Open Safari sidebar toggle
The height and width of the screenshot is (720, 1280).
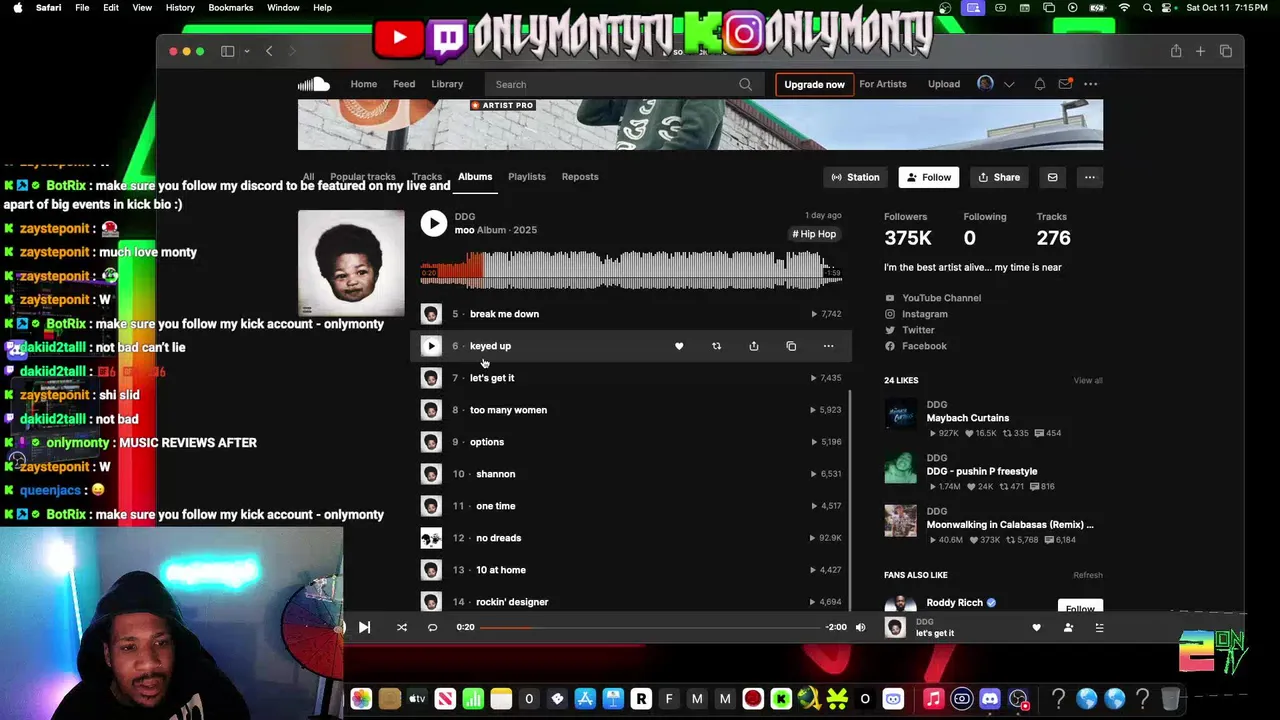coord(228,51)
